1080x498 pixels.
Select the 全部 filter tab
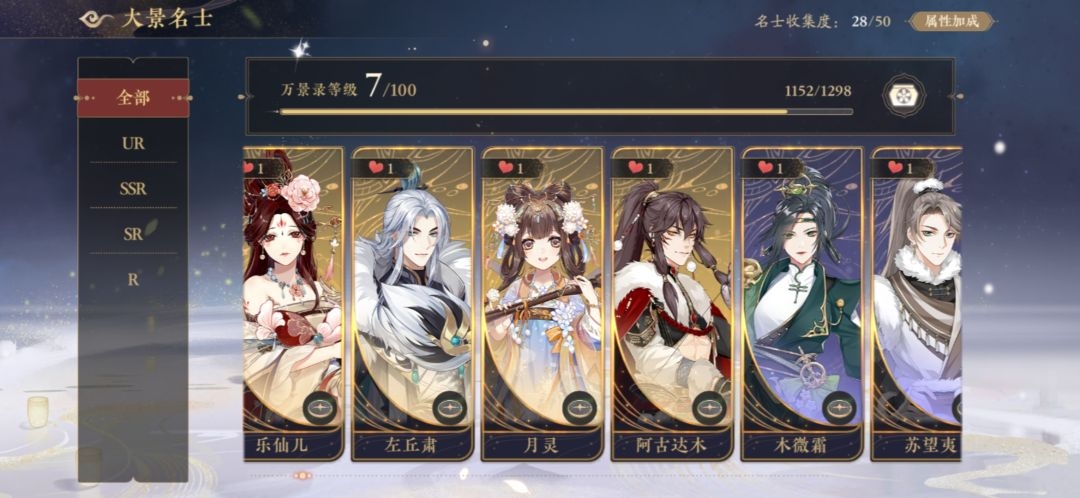coord(133,98)
